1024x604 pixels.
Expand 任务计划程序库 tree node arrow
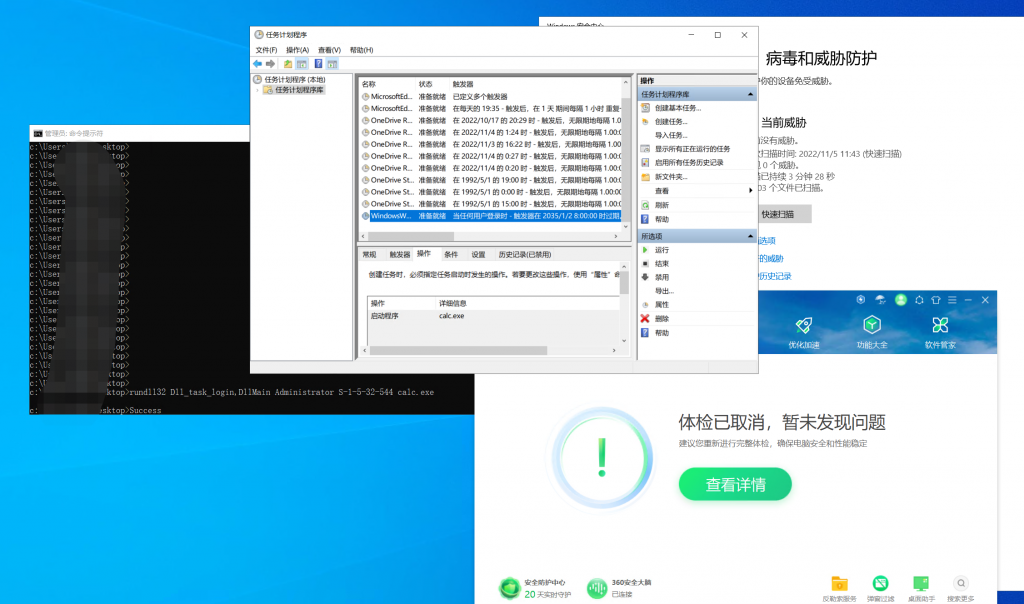(x=258, y=90)
